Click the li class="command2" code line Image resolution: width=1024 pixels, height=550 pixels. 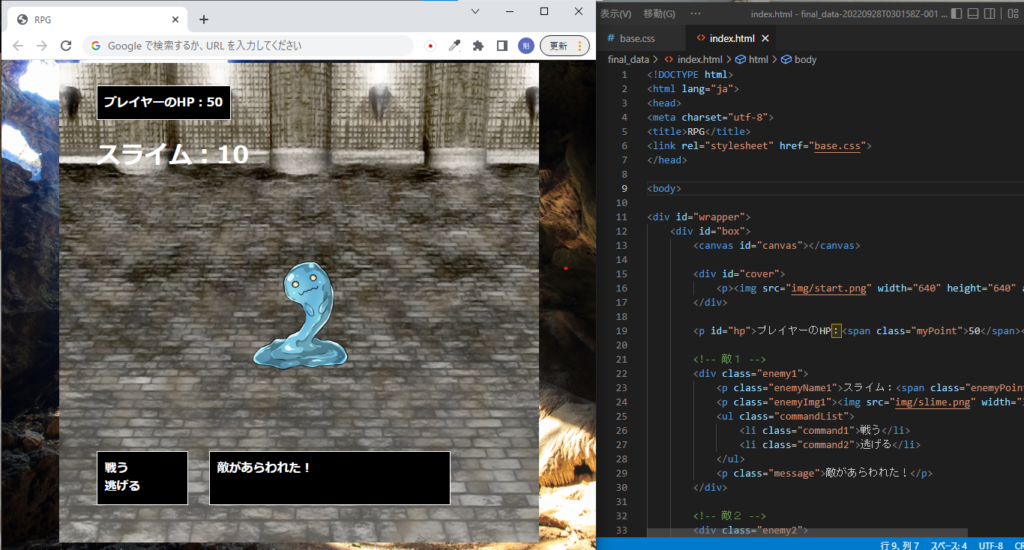coord(830,445)
